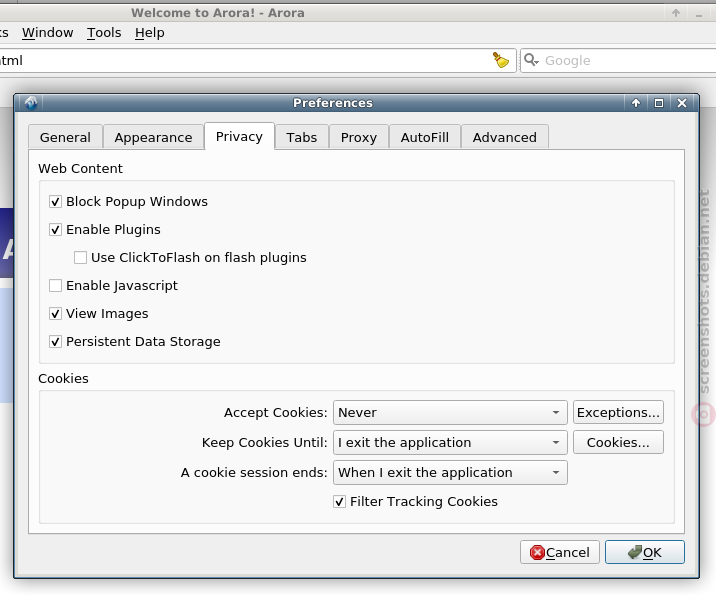Screen dimensions: 716x604
Task: Enable Use ClickToFlash on flash plugins
Action: click(80, 257)
